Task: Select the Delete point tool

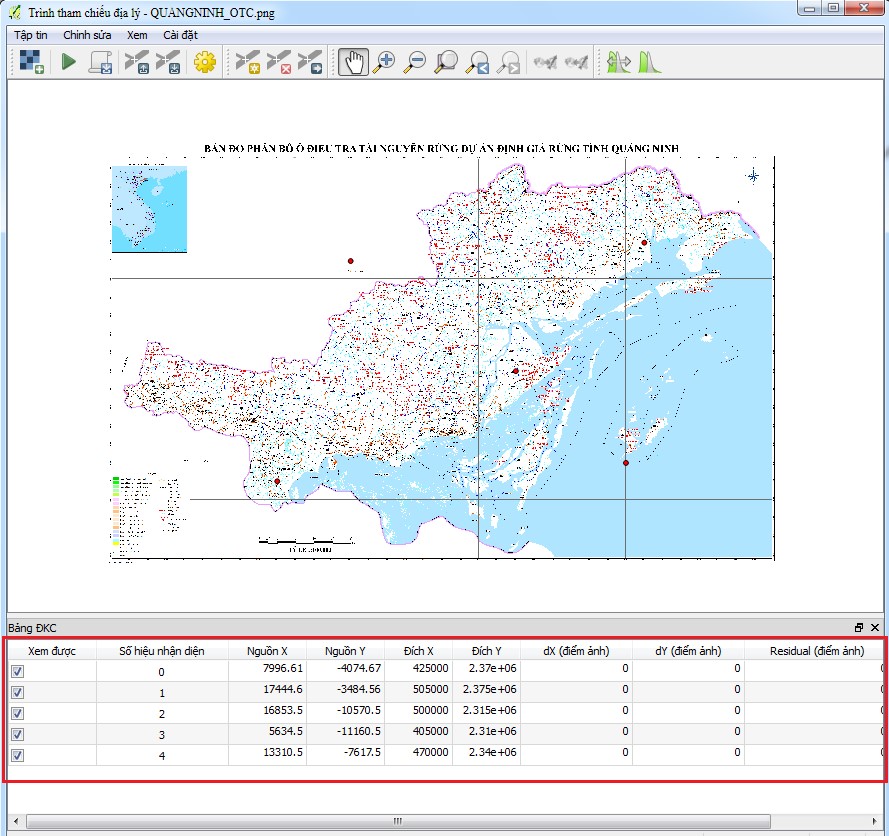Action: tap(279, 62)
